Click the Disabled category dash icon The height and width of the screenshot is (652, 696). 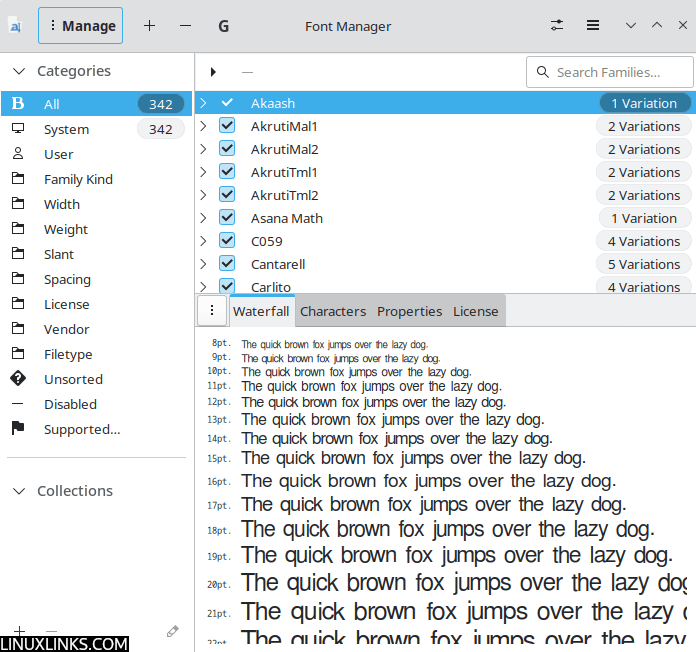[18, 404]
